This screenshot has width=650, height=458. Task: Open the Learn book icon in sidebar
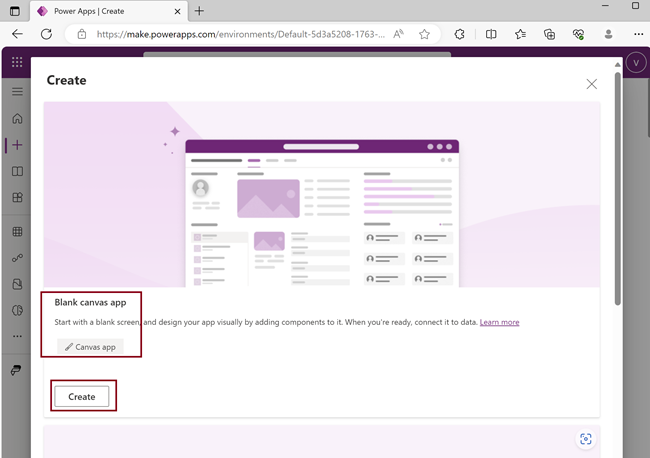tap(17, 171)
